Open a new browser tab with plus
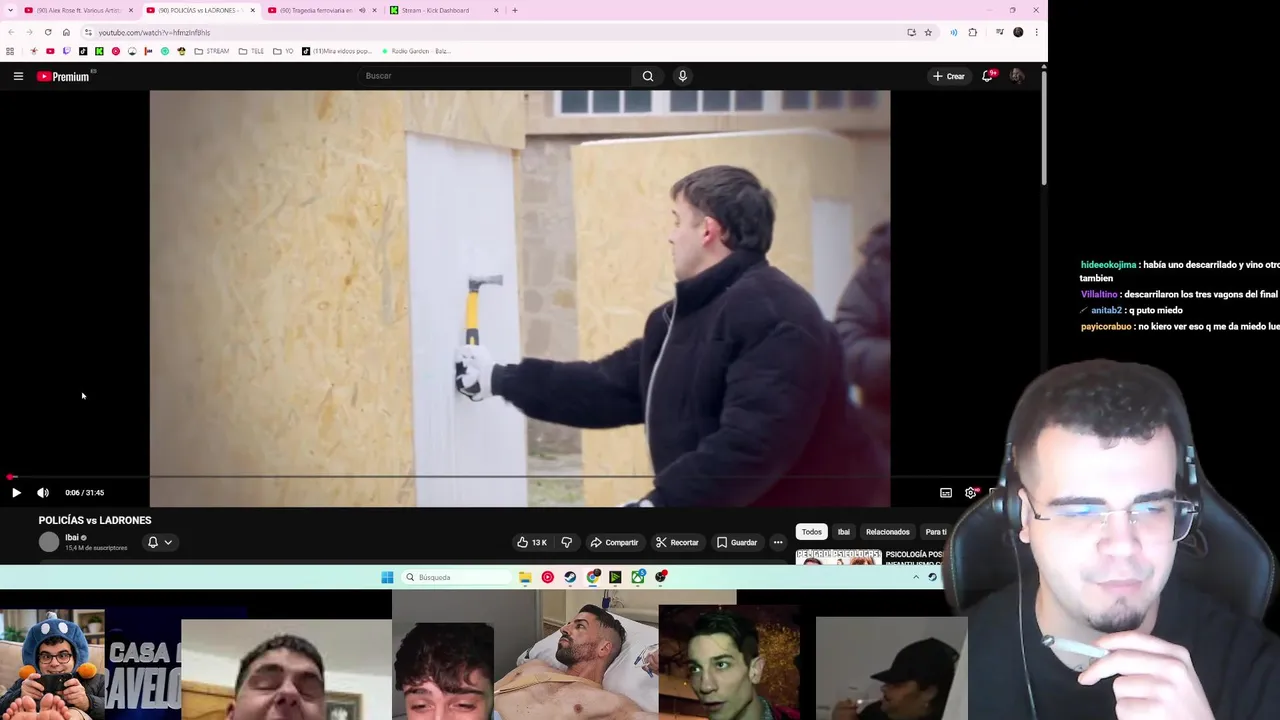Viewport: 1280px width, 720px height. (x=515, y=10)
